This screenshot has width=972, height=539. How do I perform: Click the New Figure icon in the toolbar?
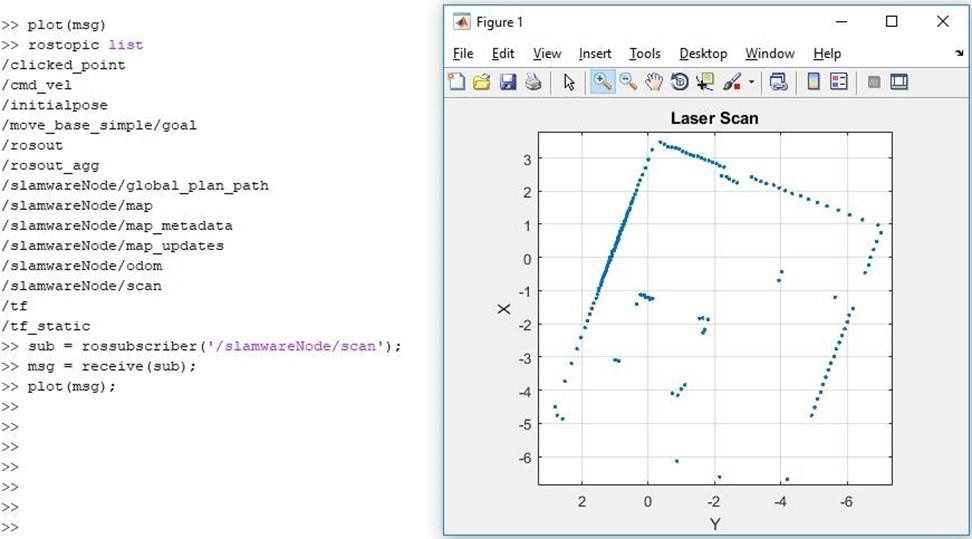point(457,82)
